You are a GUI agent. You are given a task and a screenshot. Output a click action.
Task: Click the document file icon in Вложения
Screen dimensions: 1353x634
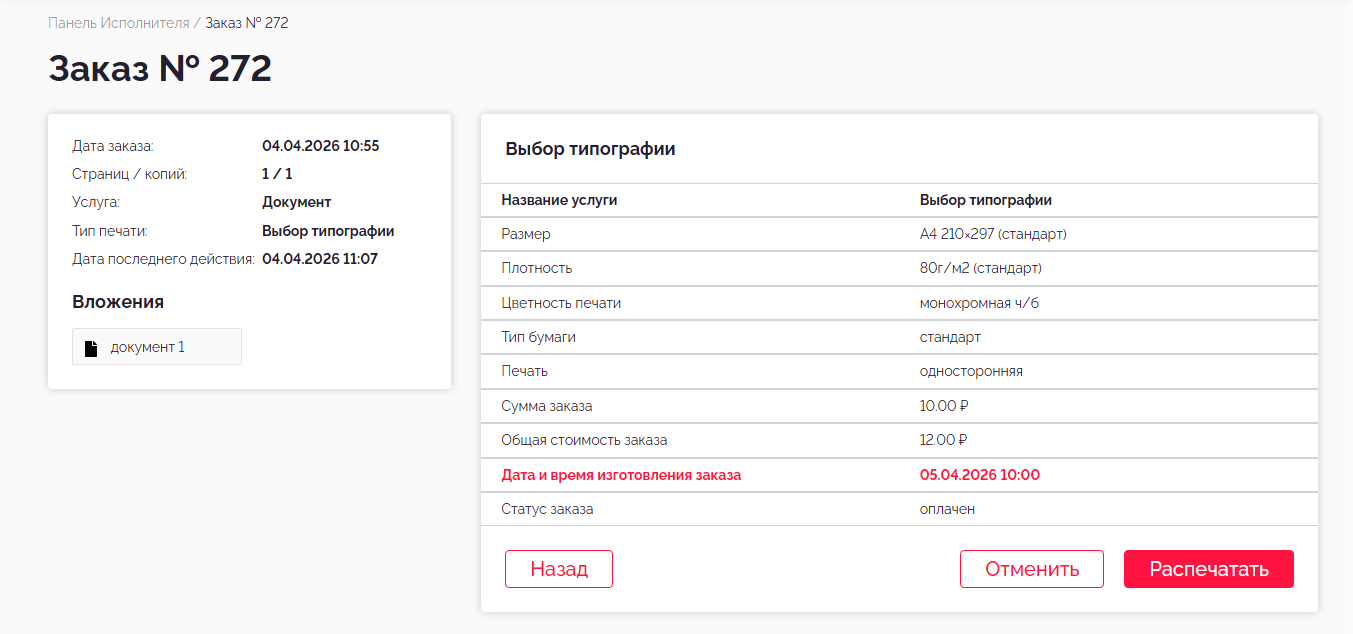[x=91, y=348]
